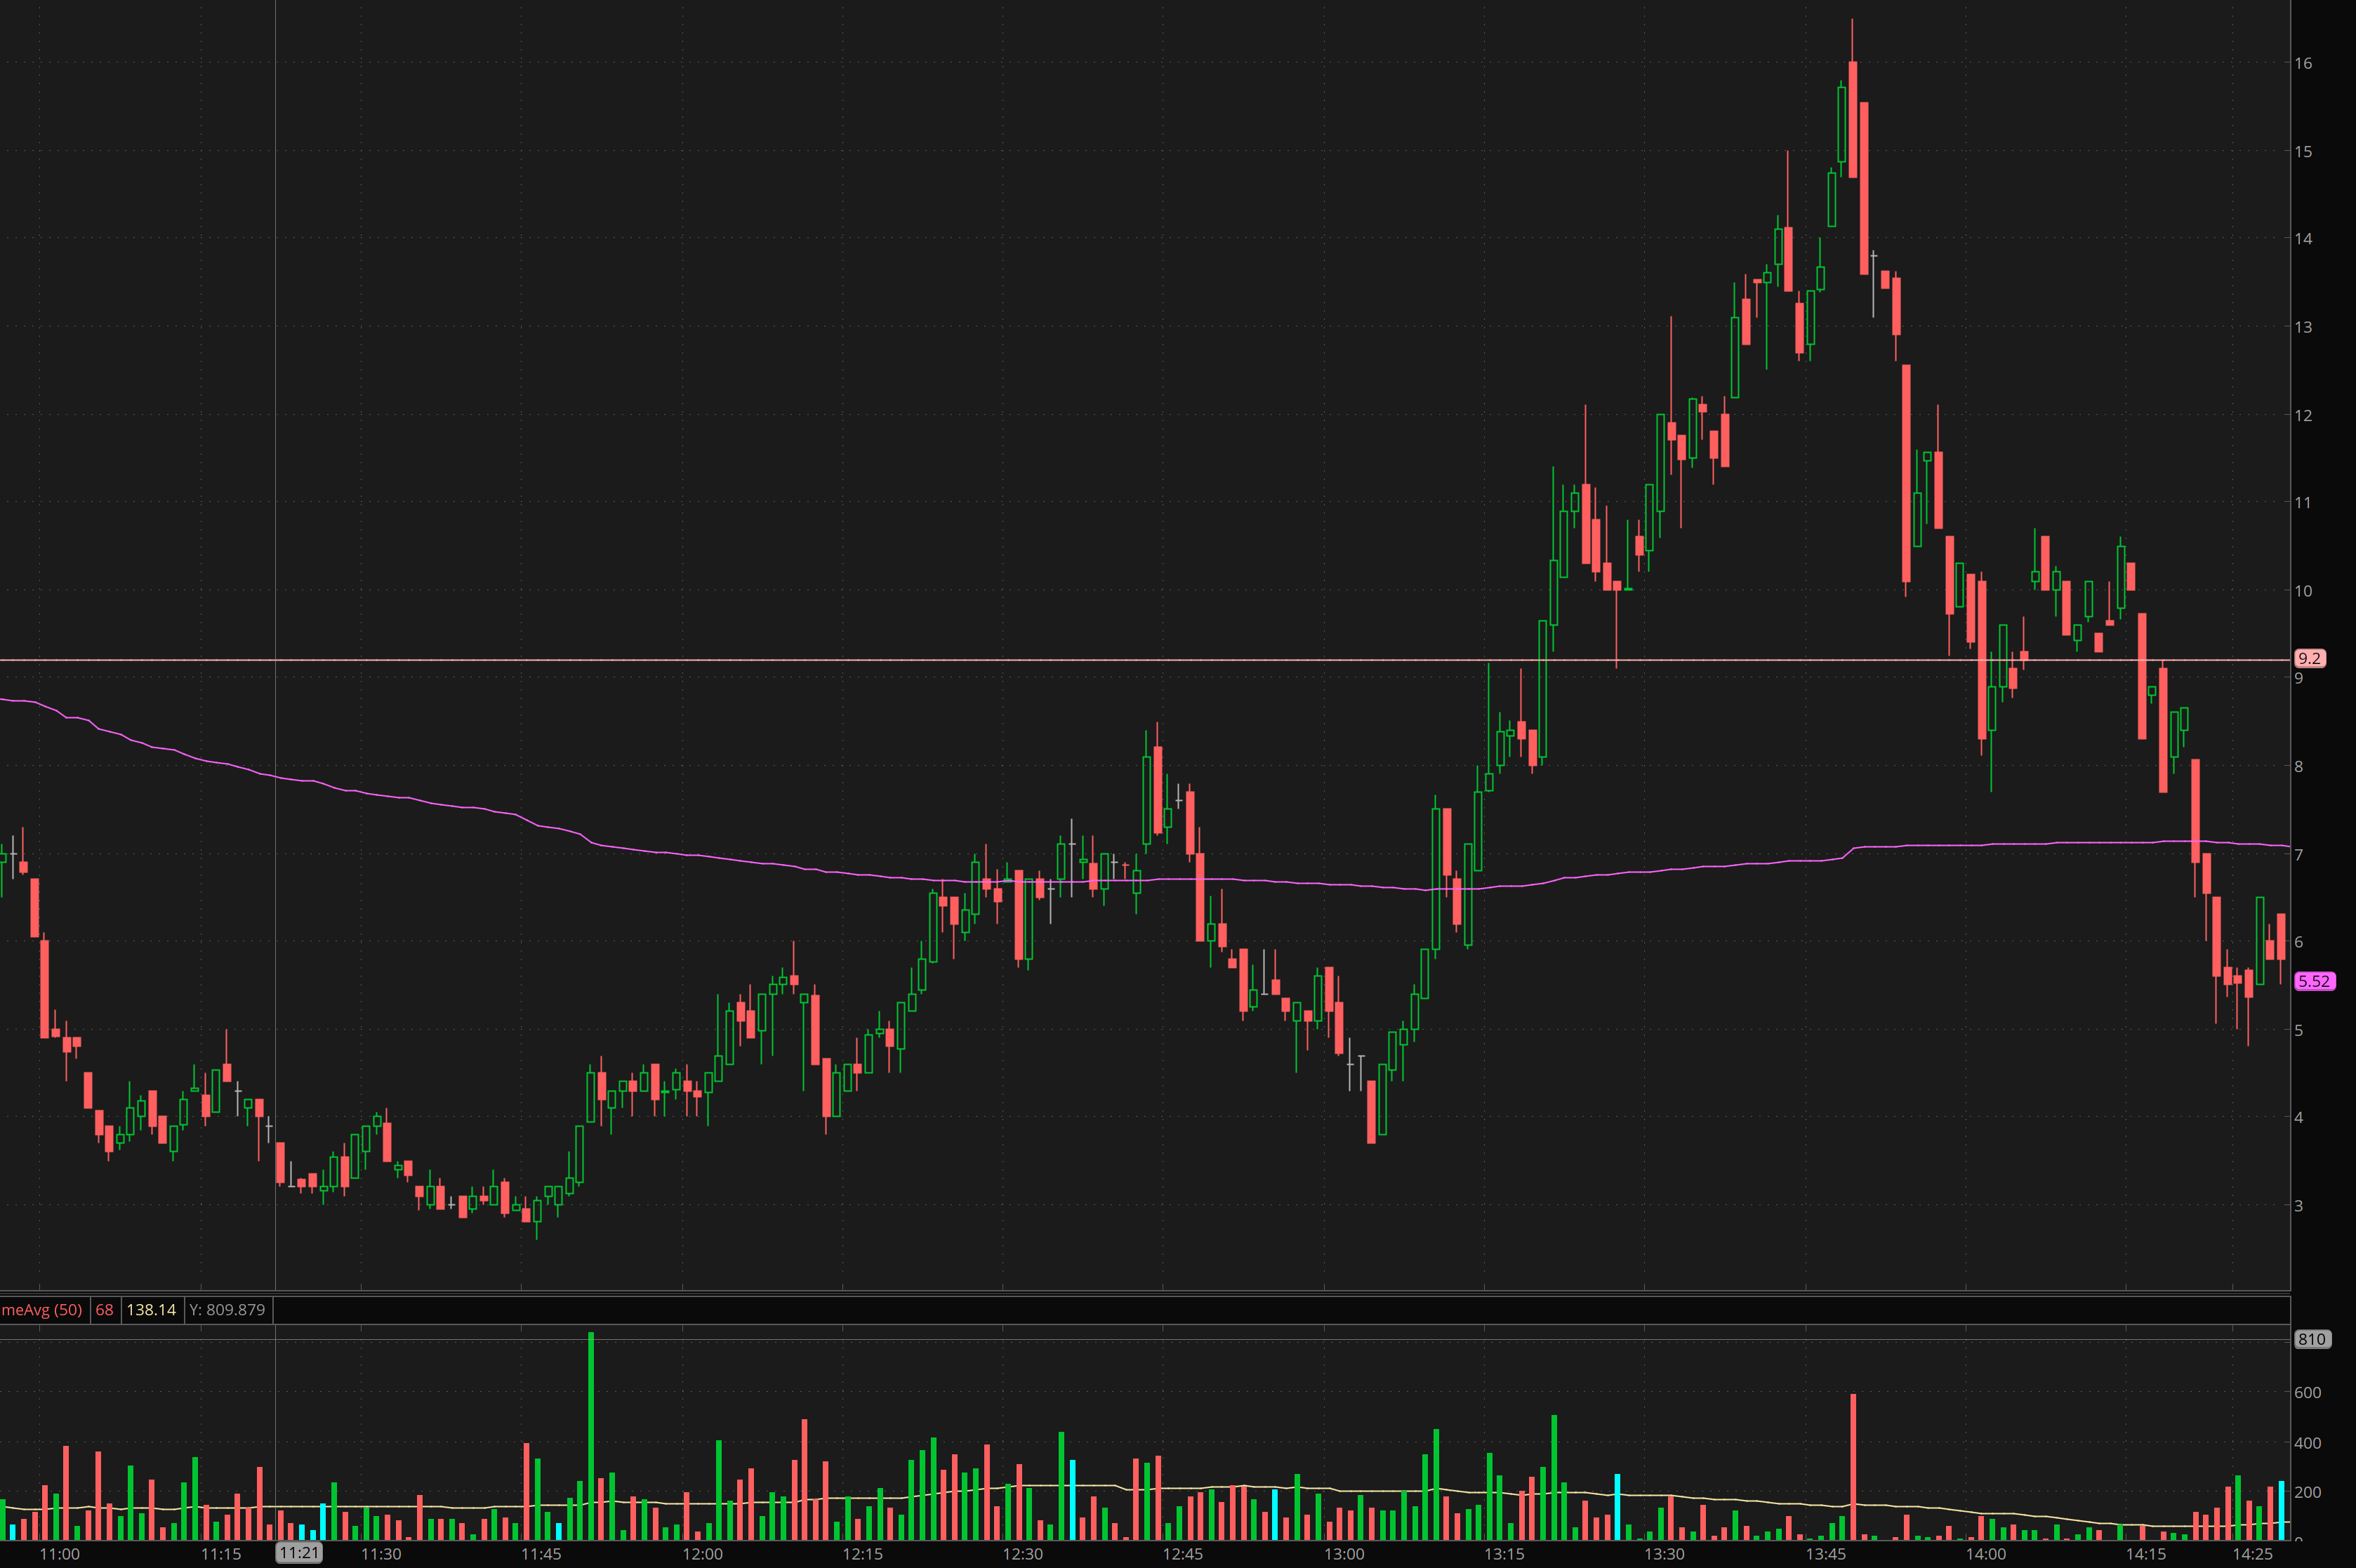Click the red 68 volume value
Image resolution: width=2356 pixels, height=1568 pixels.
(104, 1310)
